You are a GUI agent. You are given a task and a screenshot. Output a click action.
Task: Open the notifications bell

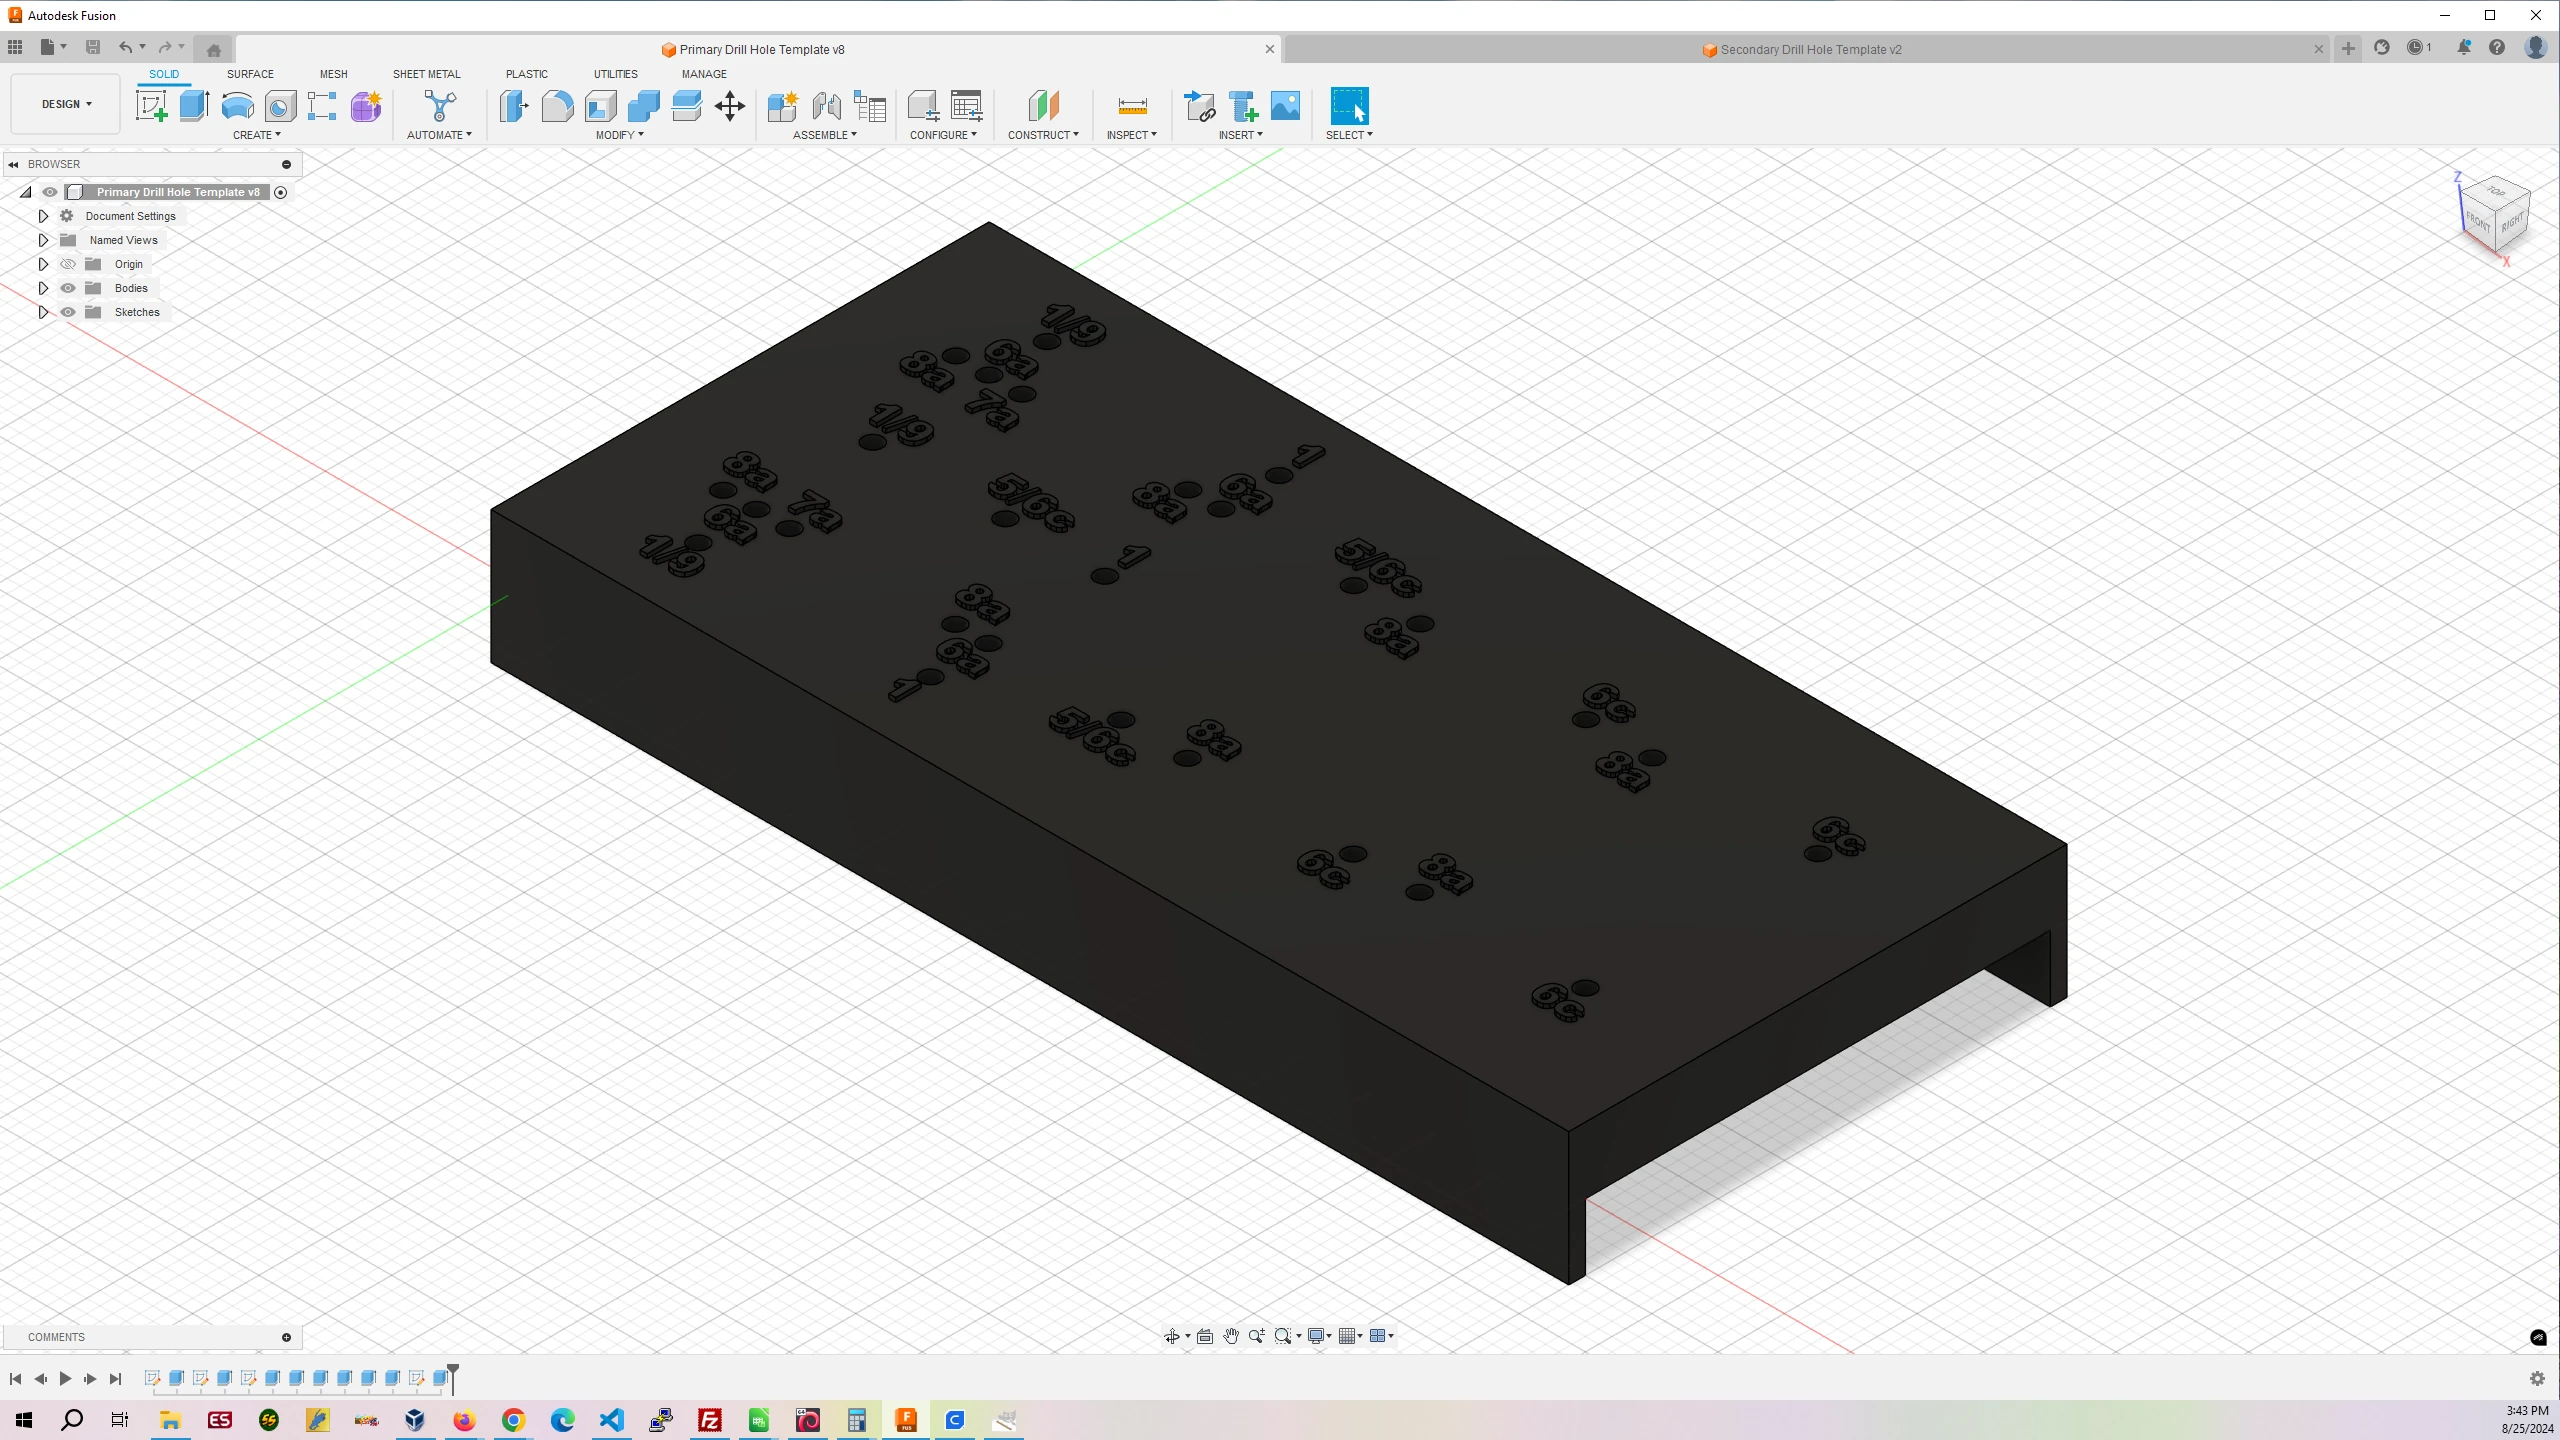click(2464, 47)
